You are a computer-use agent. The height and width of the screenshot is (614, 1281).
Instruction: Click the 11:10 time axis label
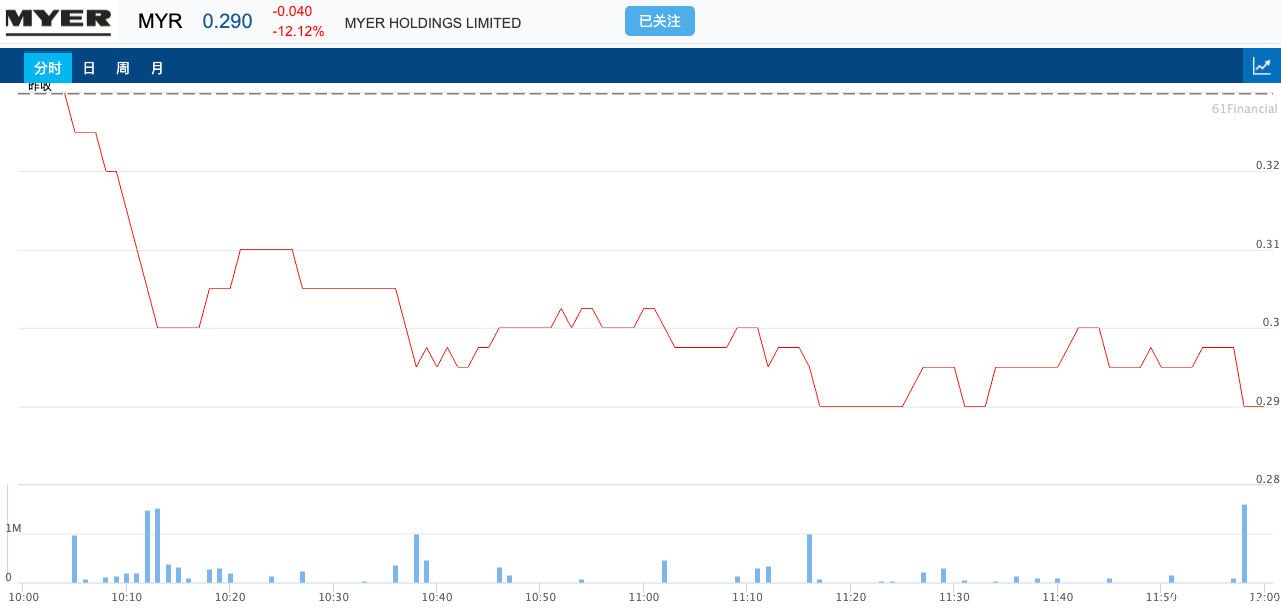click(x=747, y=597)
